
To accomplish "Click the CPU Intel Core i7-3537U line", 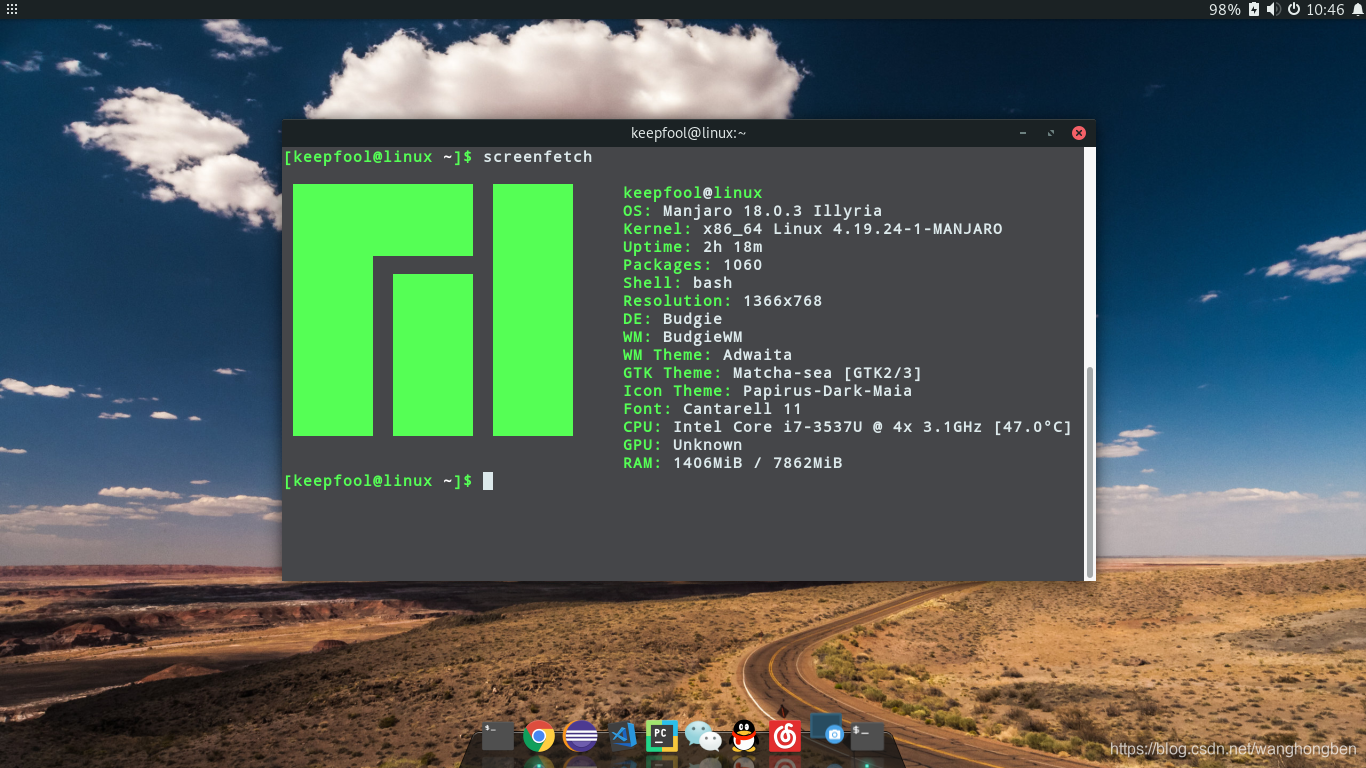I will pyautogui.click(x=848, y=427).
